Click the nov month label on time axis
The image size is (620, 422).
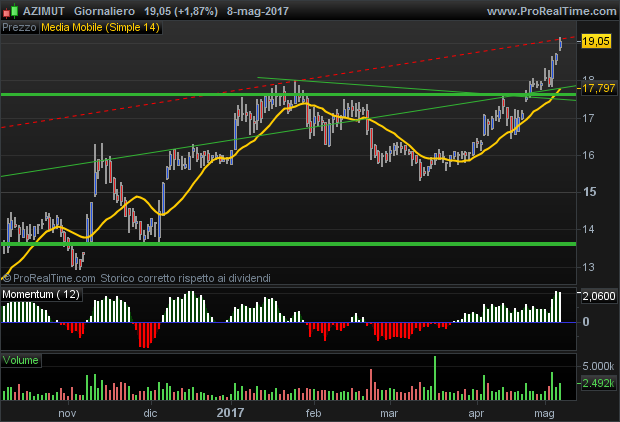pyautogui.click(x=67, y=414)
